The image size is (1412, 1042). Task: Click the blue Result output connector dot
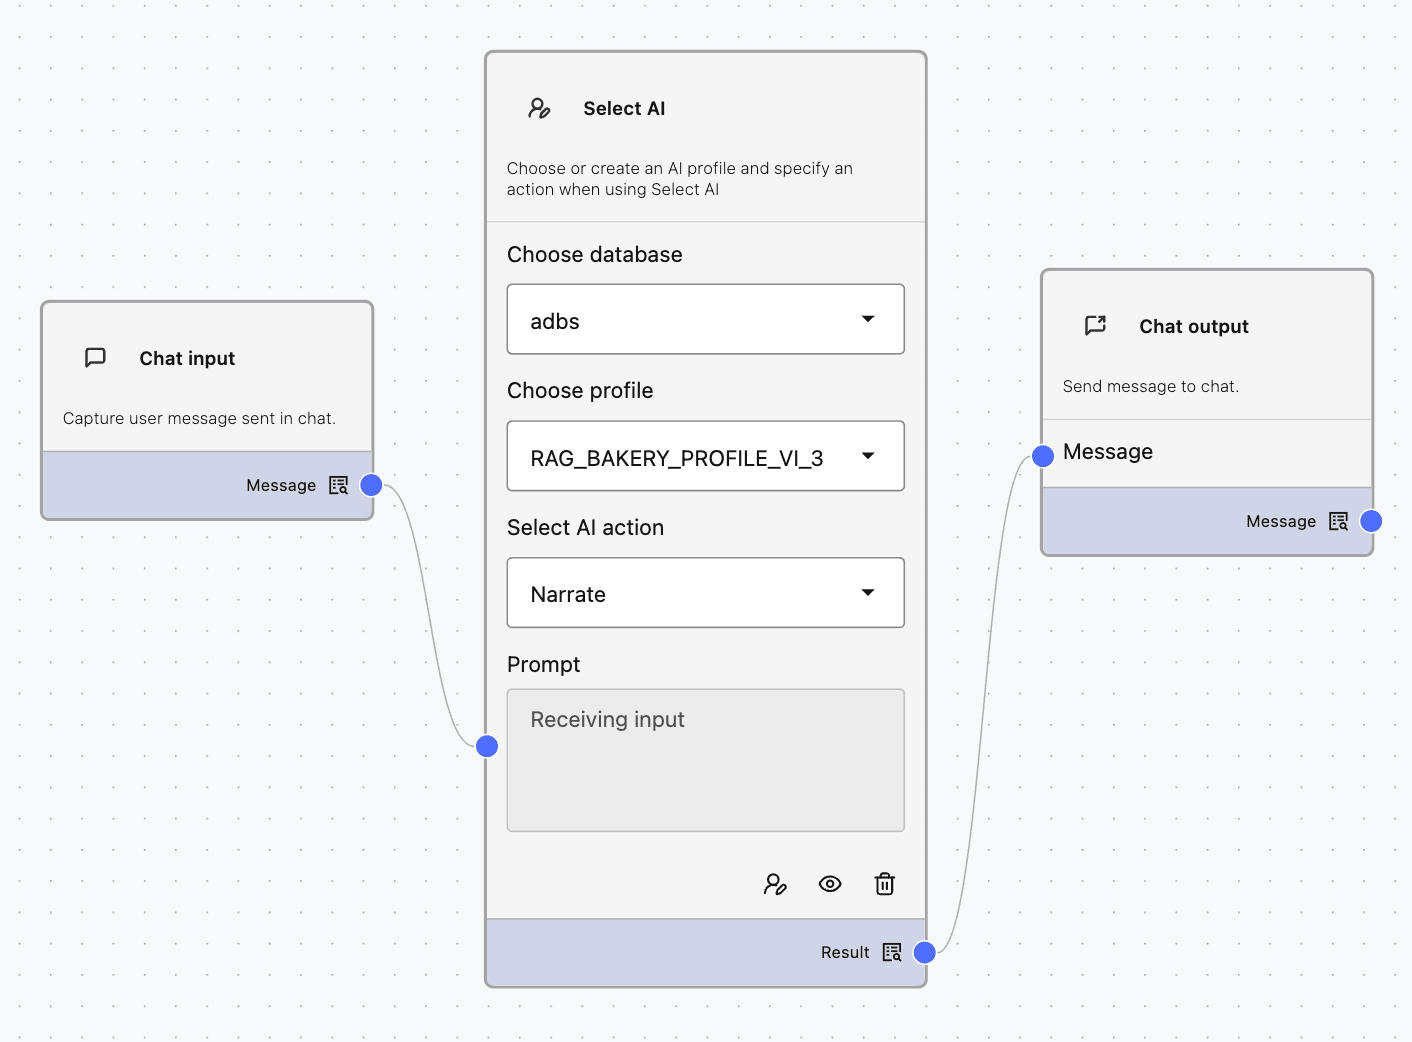923,952
